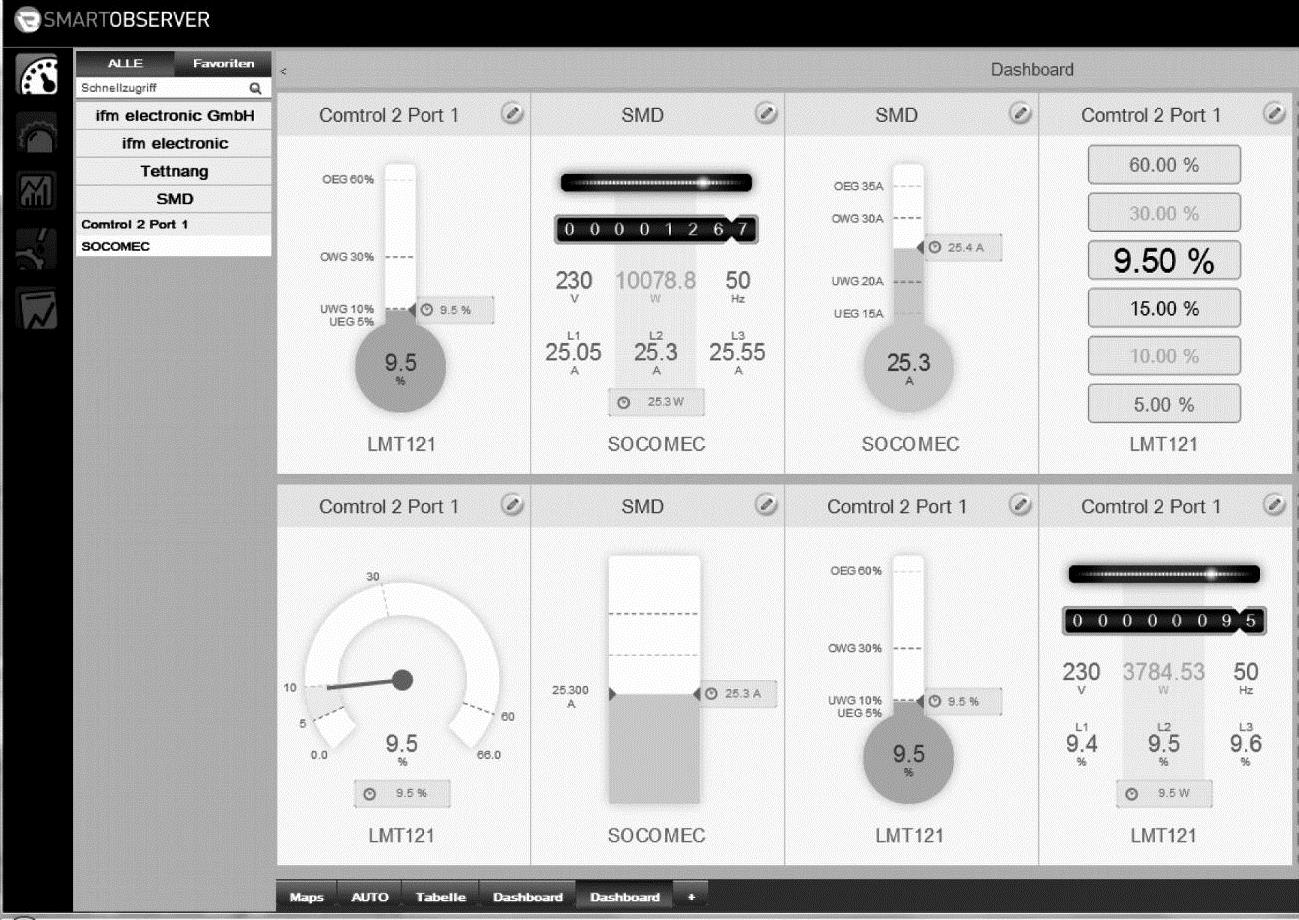Open the dashboard gauge view in the sidebar
1299x920 pixels.
pos(38,76)
